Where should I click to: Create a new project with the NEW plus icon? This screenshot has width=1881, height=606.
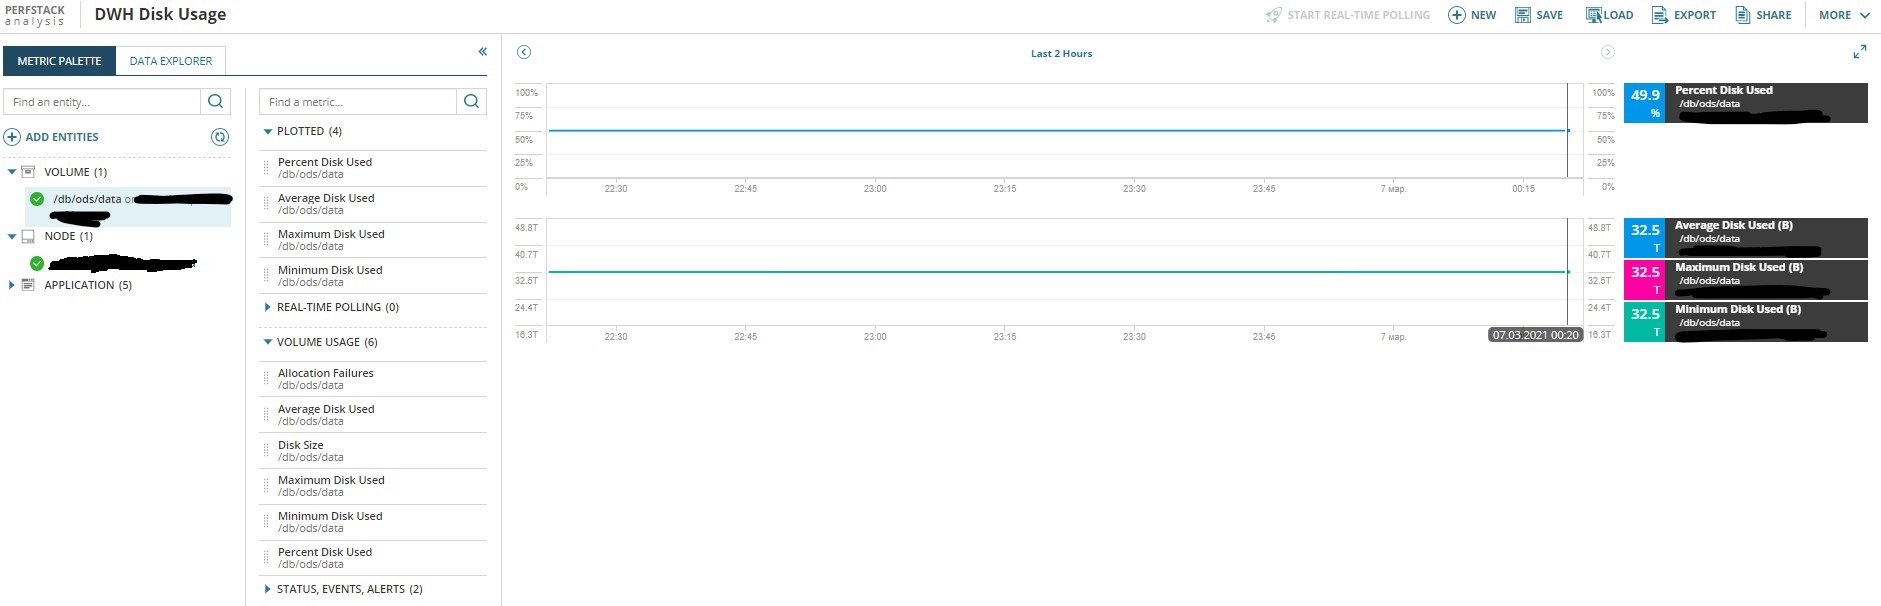coord(1457,15)
